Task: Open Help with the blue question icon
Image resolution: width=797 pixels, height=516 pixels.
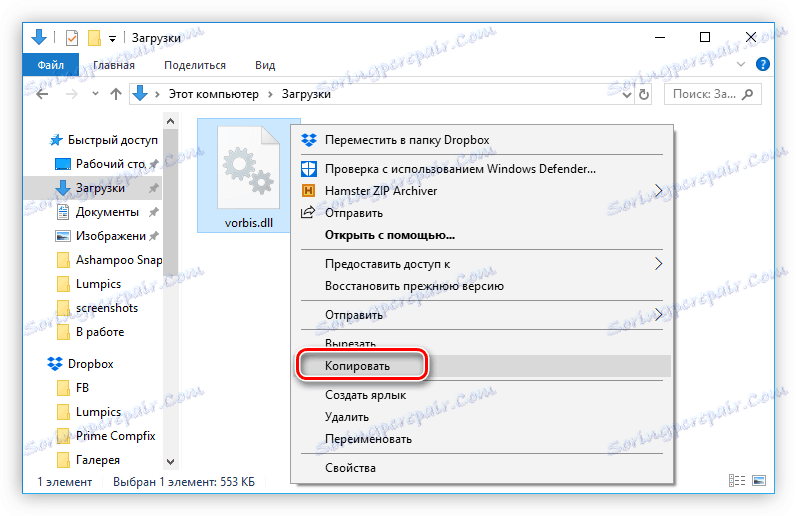Action: click(762, 65)
